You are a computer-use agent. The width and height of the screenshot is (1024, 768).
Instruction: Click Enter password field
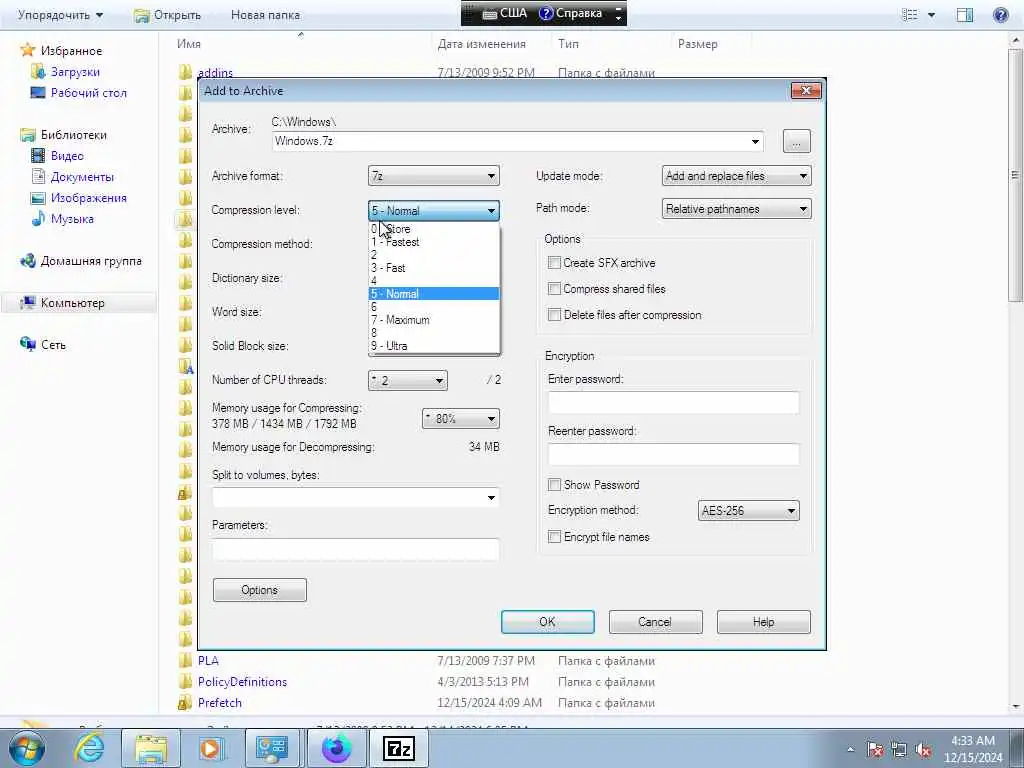click(673, 402)
